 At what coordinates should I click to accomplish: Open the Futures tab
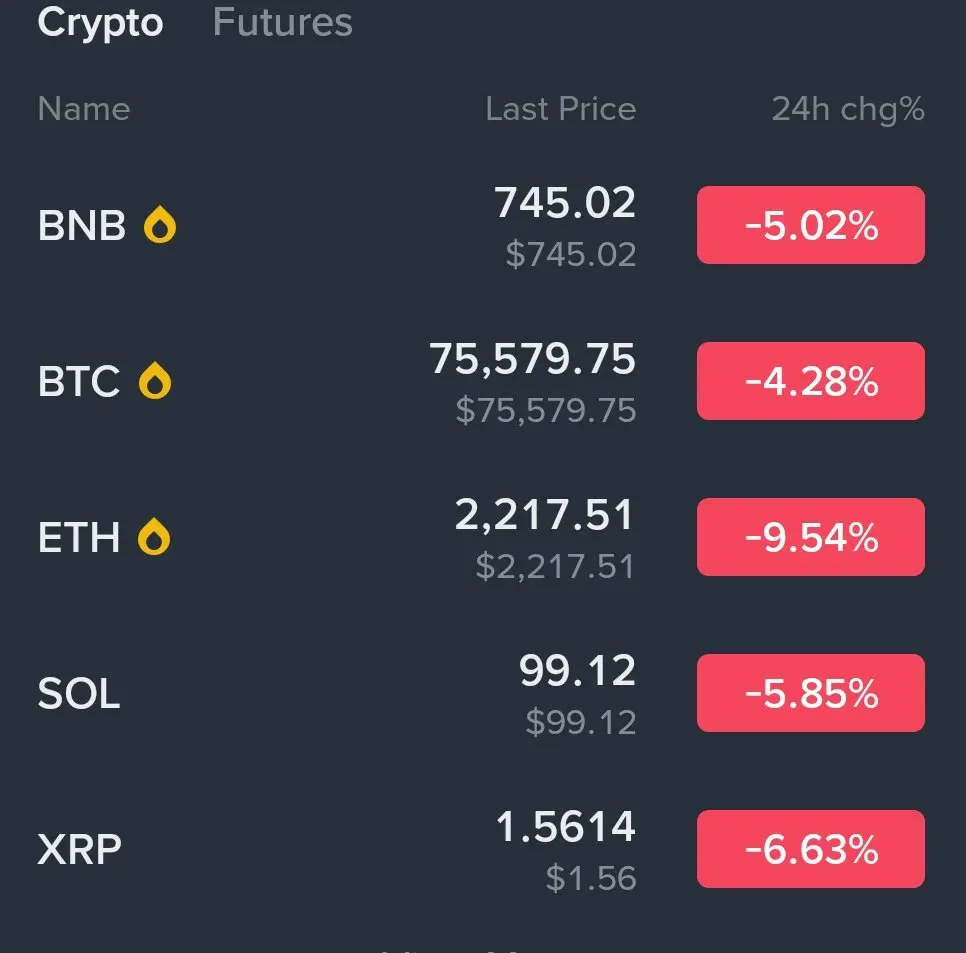(x=282, y=22)
